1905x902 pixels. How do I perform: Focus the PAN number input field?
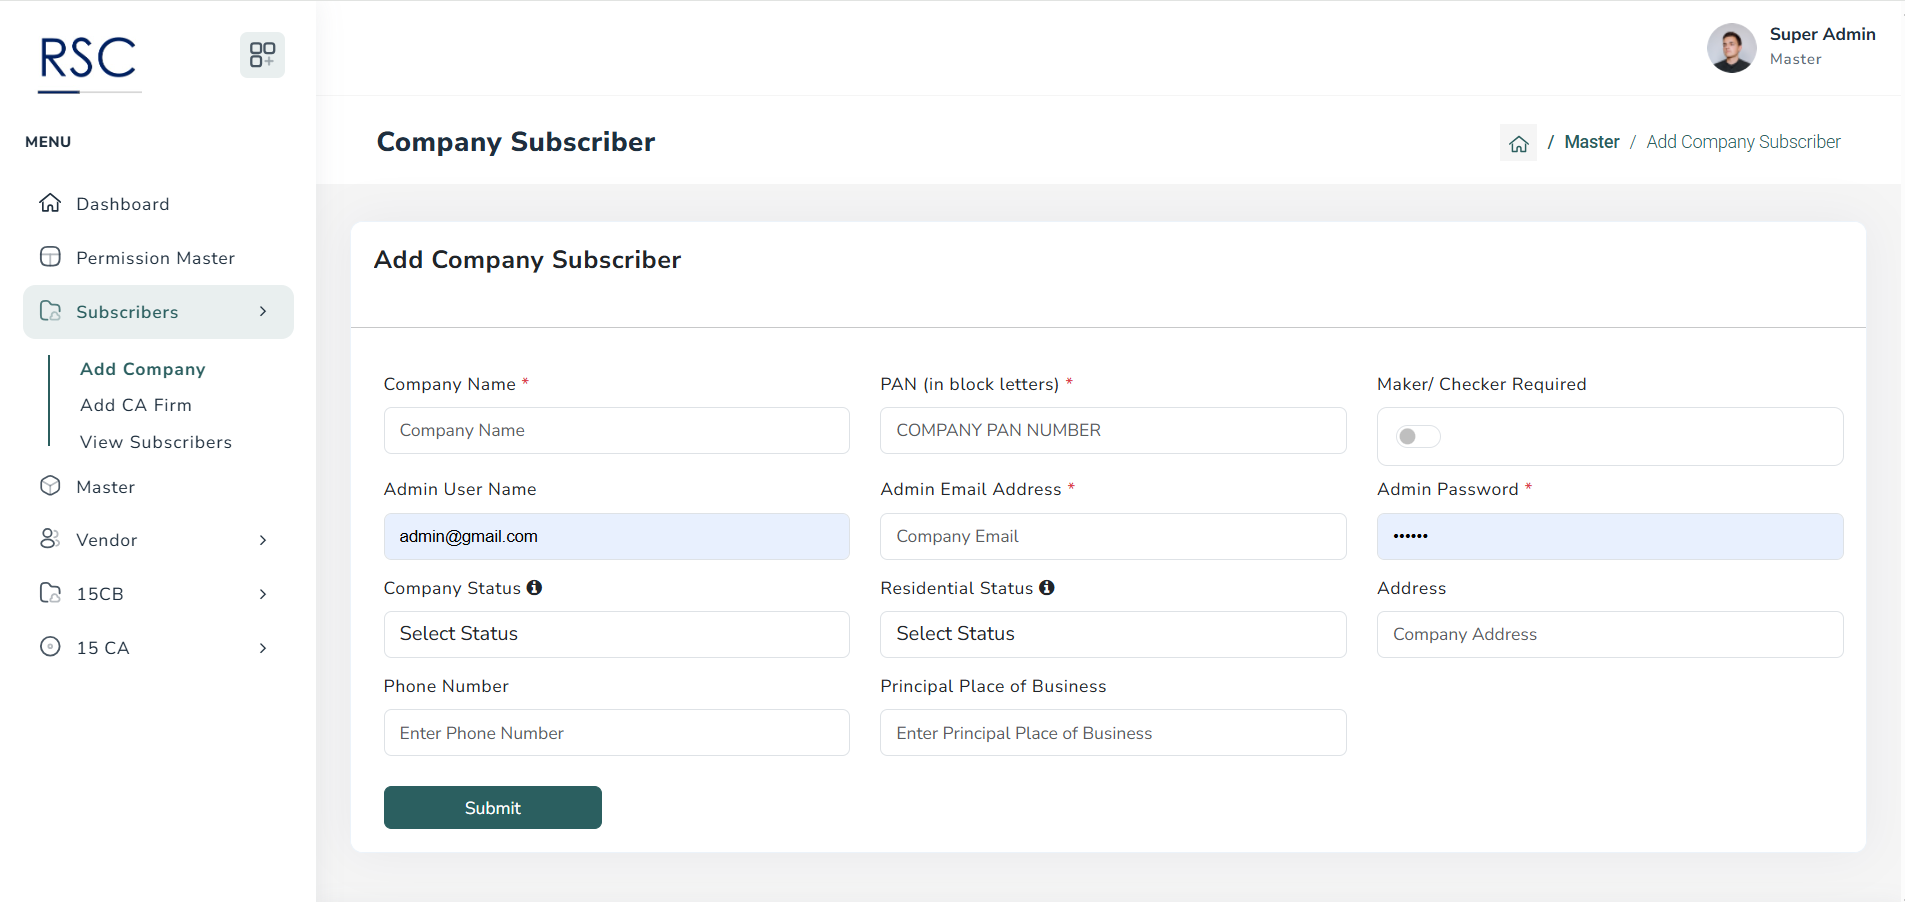pos(1112,431)
